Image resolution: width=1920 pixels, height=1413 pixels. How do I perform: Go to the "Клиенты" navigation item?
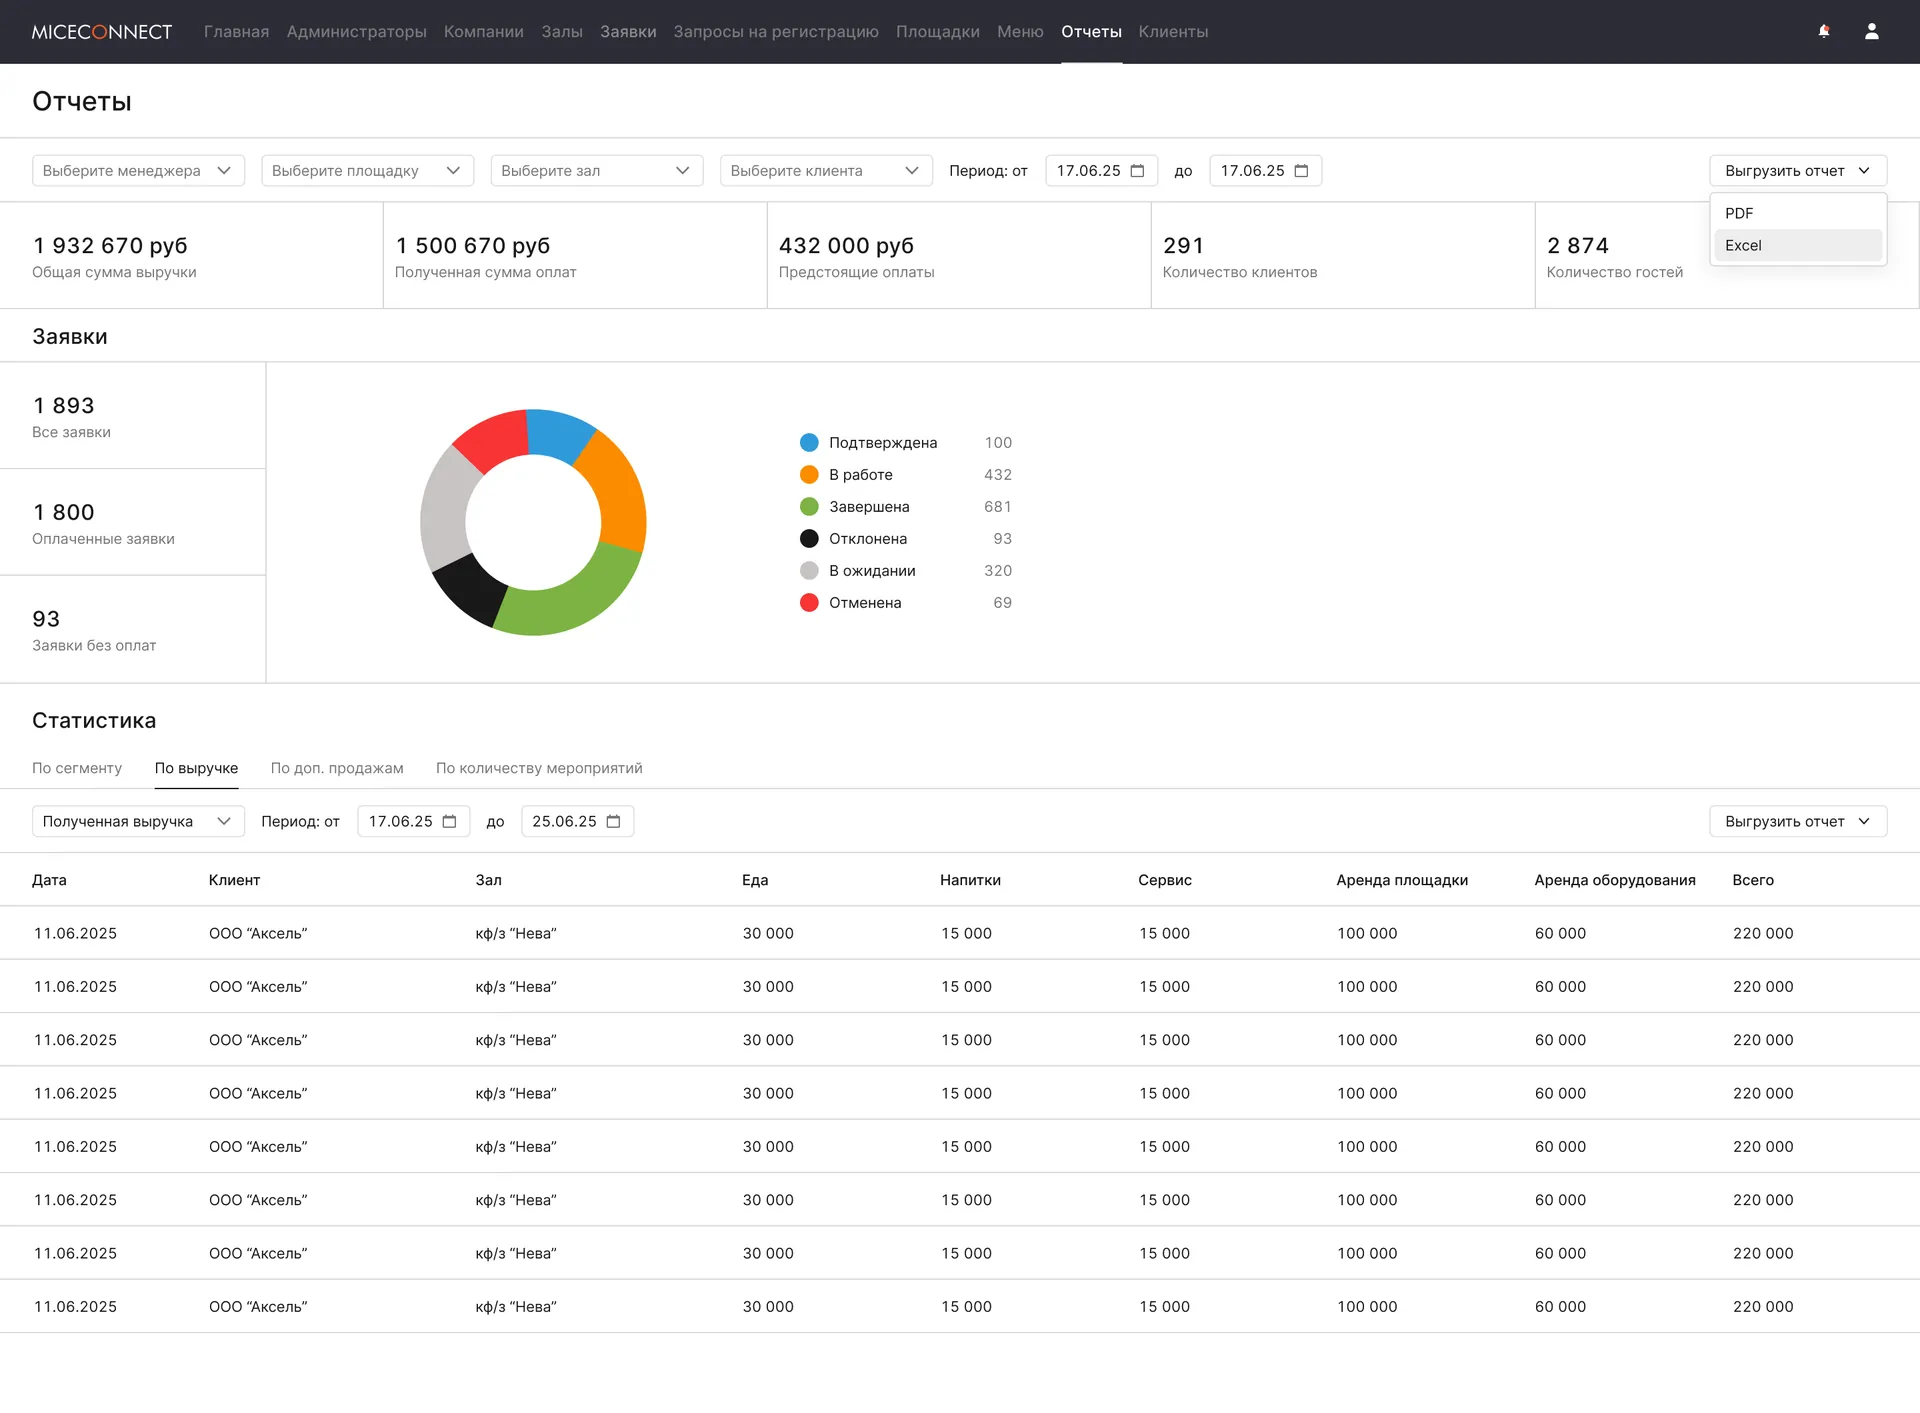(x=1173, y=32)
